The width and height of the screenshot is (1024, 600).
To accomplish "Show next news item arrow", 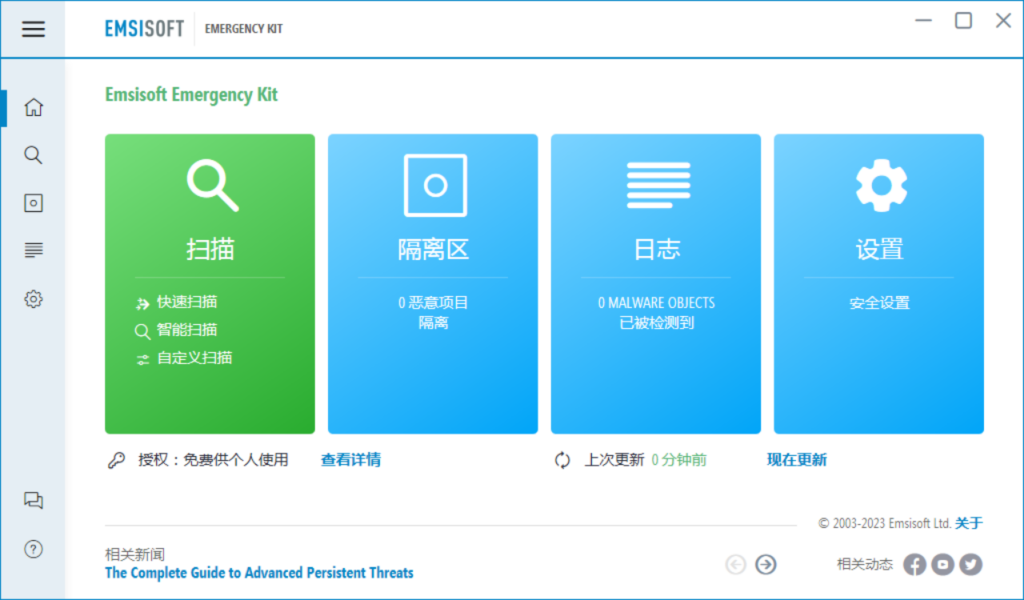I will (x=766, y=565).
